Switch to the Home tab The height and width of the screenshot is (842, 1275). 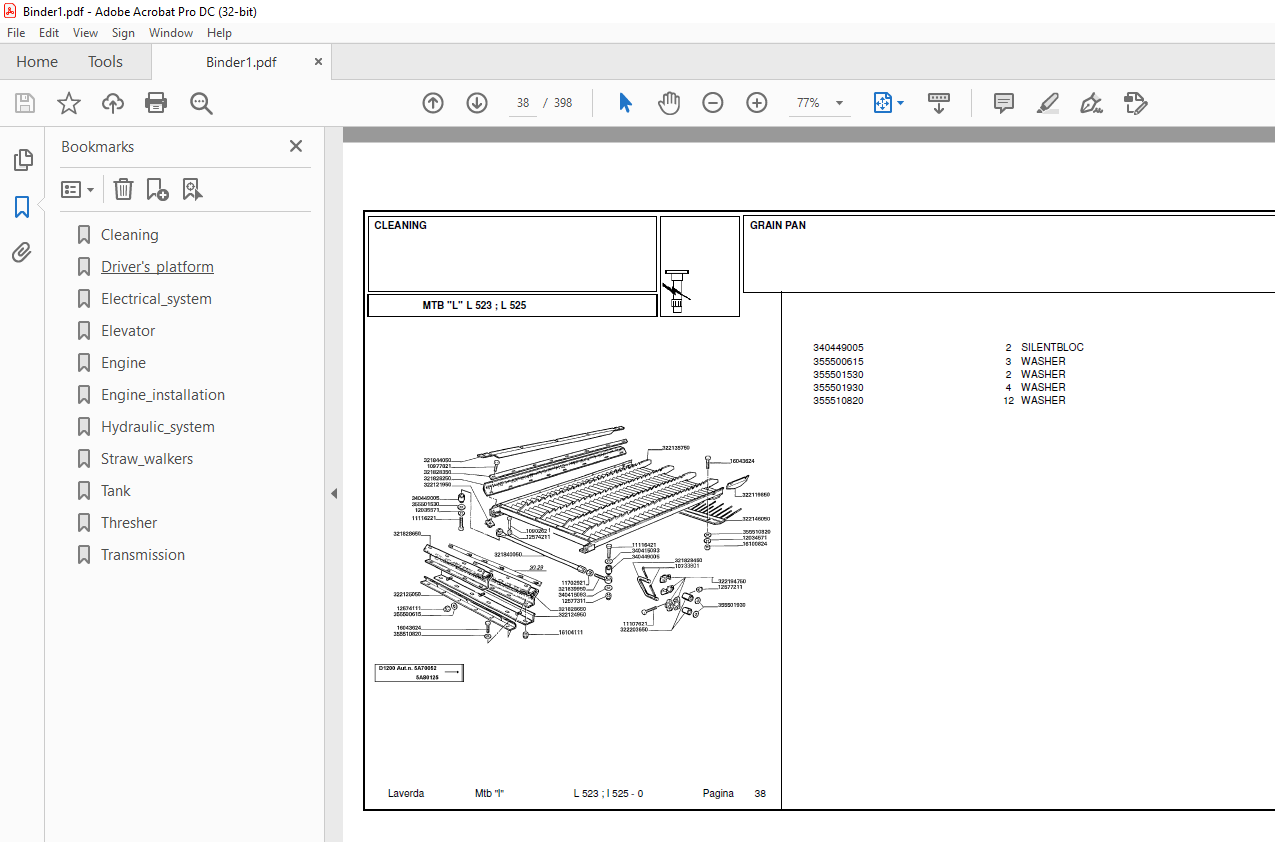pyautogui.click(x=37, y=62)
